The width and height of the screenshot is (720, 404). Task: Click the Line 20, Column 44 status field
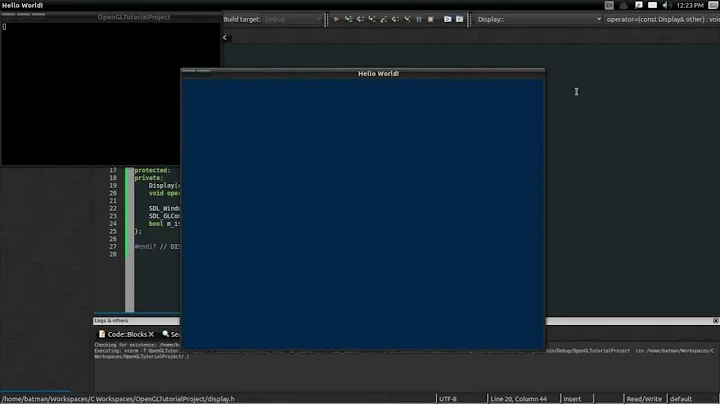click(x=518, y=399)
